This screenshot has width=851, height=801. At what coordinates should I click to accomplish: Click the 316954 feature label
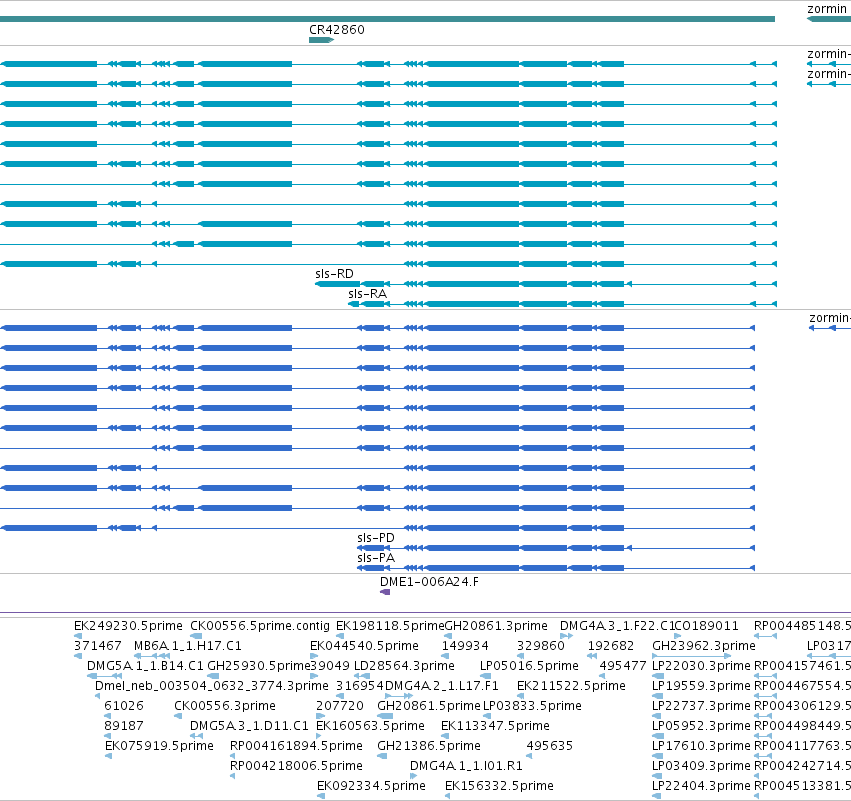pos(359,686)
